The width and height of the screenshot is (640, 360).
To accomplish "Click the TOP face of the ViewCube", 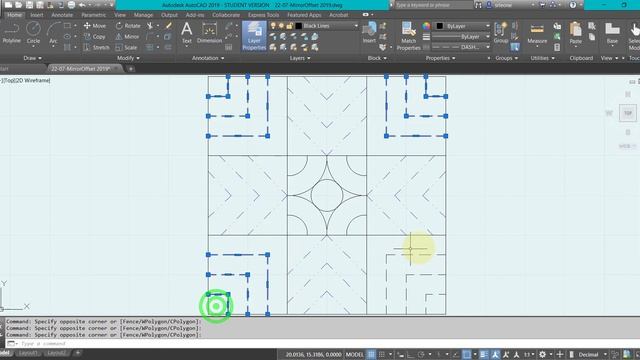I will pos(628,113).
